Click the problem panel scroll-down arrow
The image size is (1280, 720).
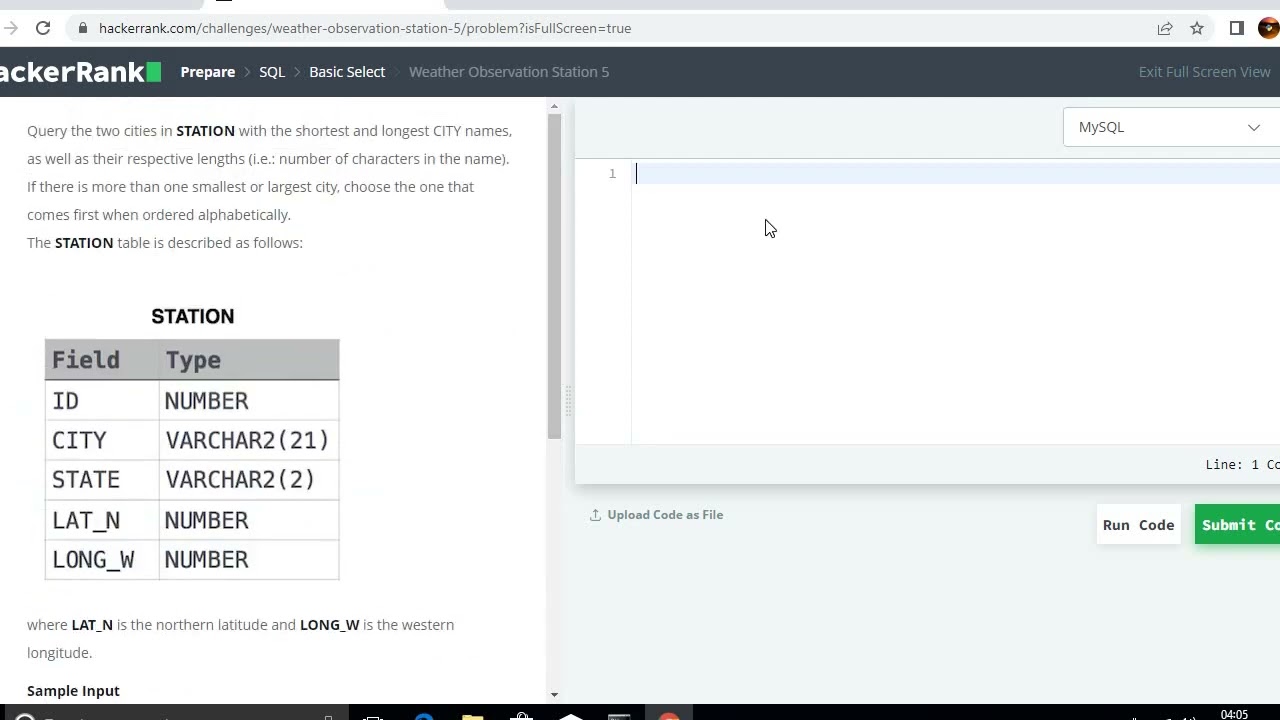pos(554,694)
